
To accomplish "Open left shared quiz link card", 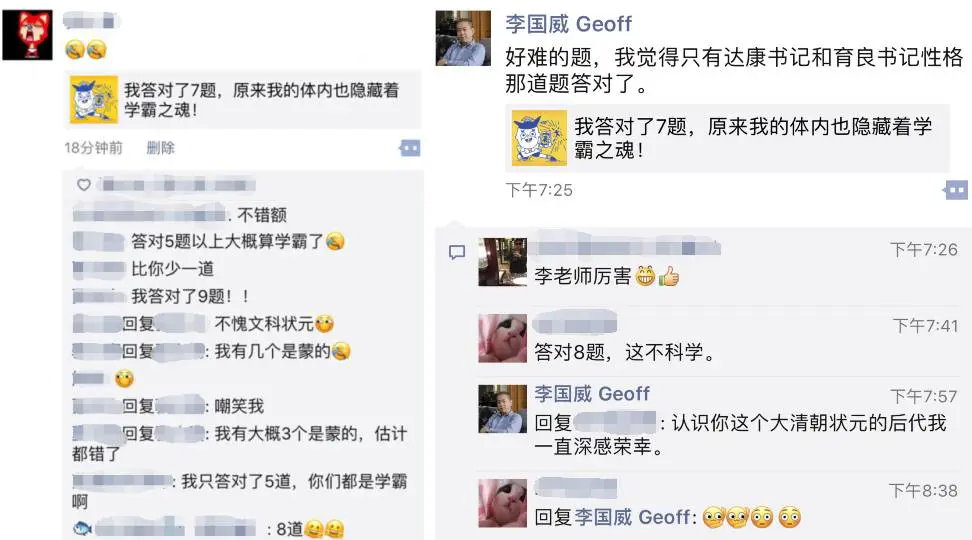I will [244, 100].
